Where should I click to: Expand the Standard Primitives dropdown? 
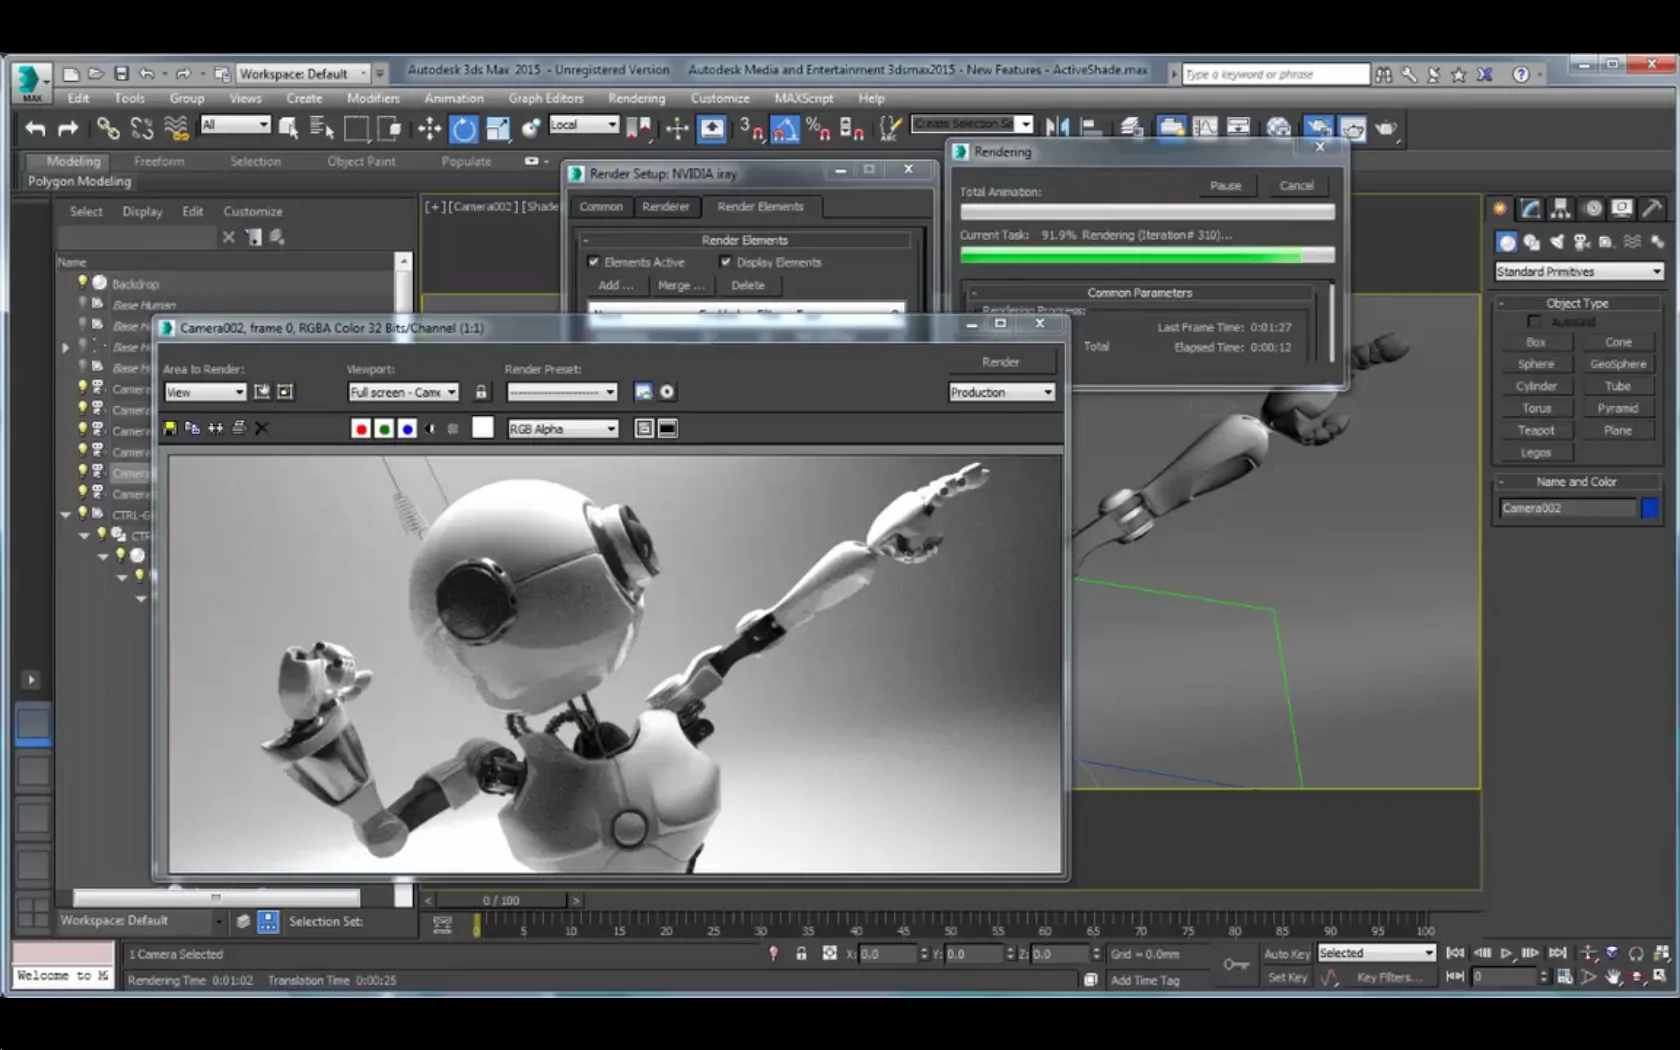click(1579, 272)
